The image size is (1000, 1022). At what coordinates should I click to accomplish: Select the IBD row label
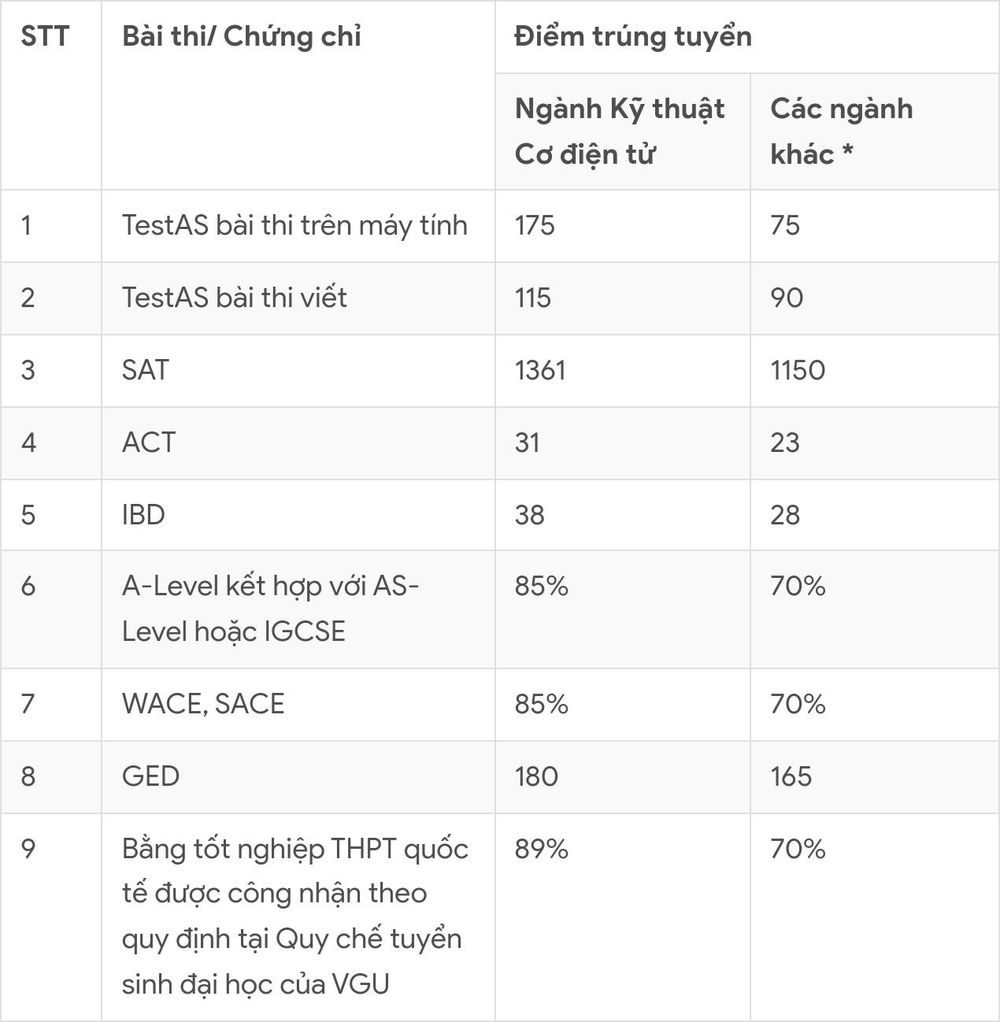point(143,515)
